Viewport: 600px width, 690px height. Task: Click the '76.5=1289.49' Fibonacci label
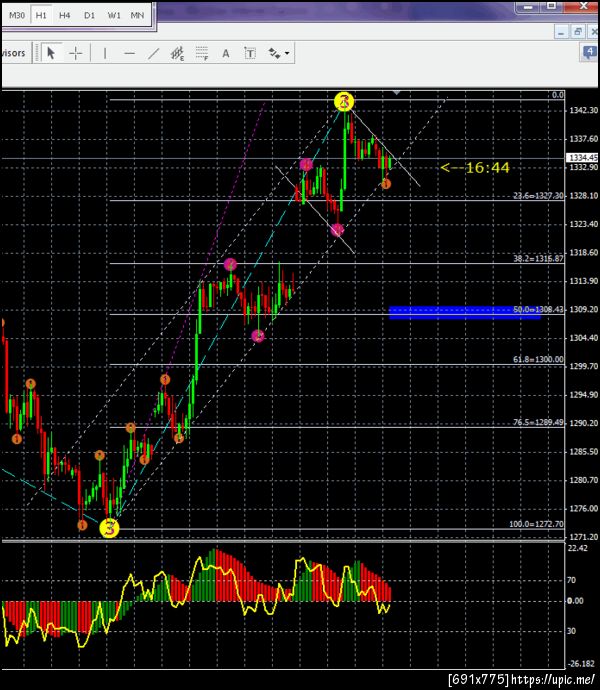tap(538, 422)
